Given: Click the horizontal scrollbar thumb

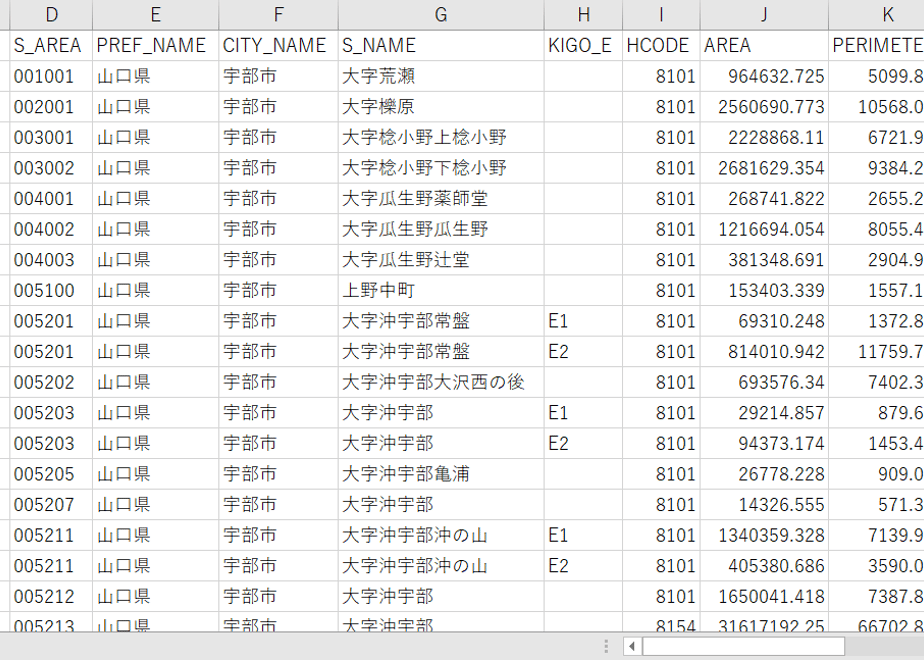Looking at the screenshot, I should pyautogui.click(x=743, y=646).
